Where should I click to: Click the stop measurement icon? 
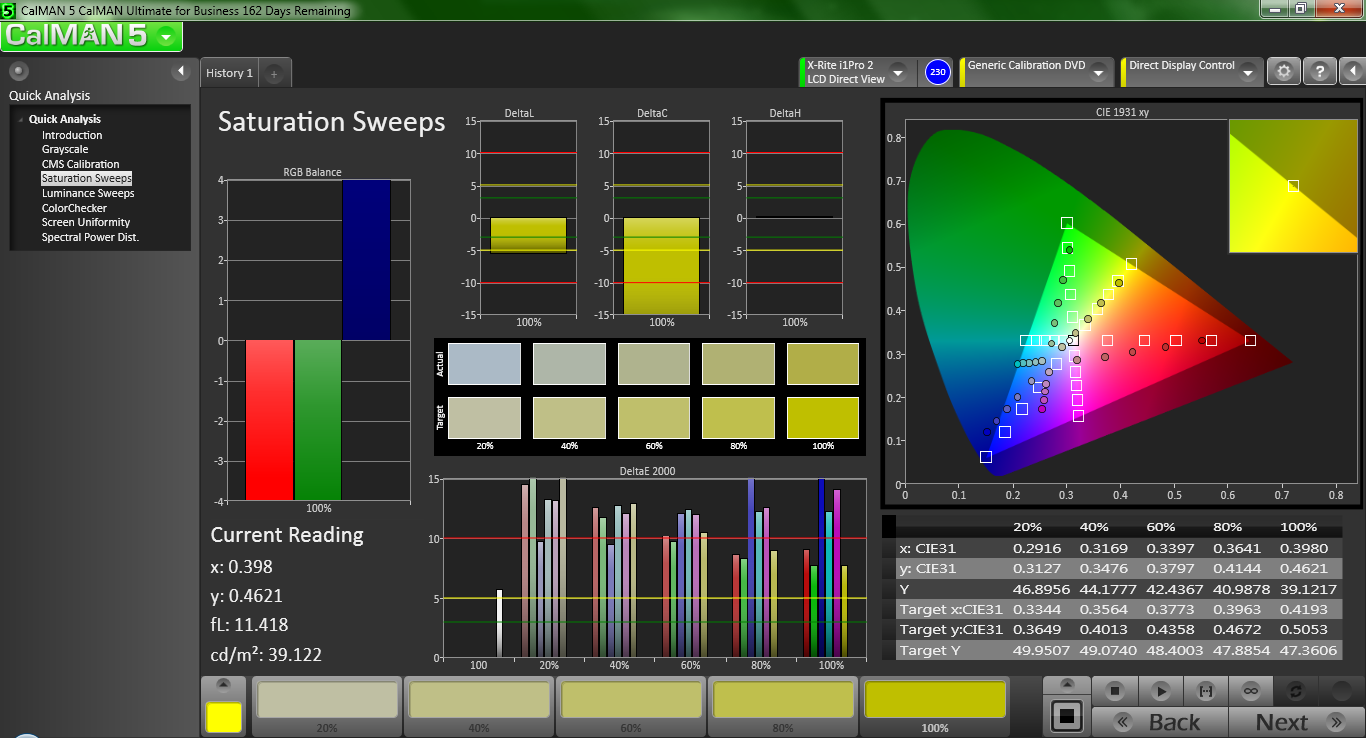pyautogui.click(x=1115, y=691)
